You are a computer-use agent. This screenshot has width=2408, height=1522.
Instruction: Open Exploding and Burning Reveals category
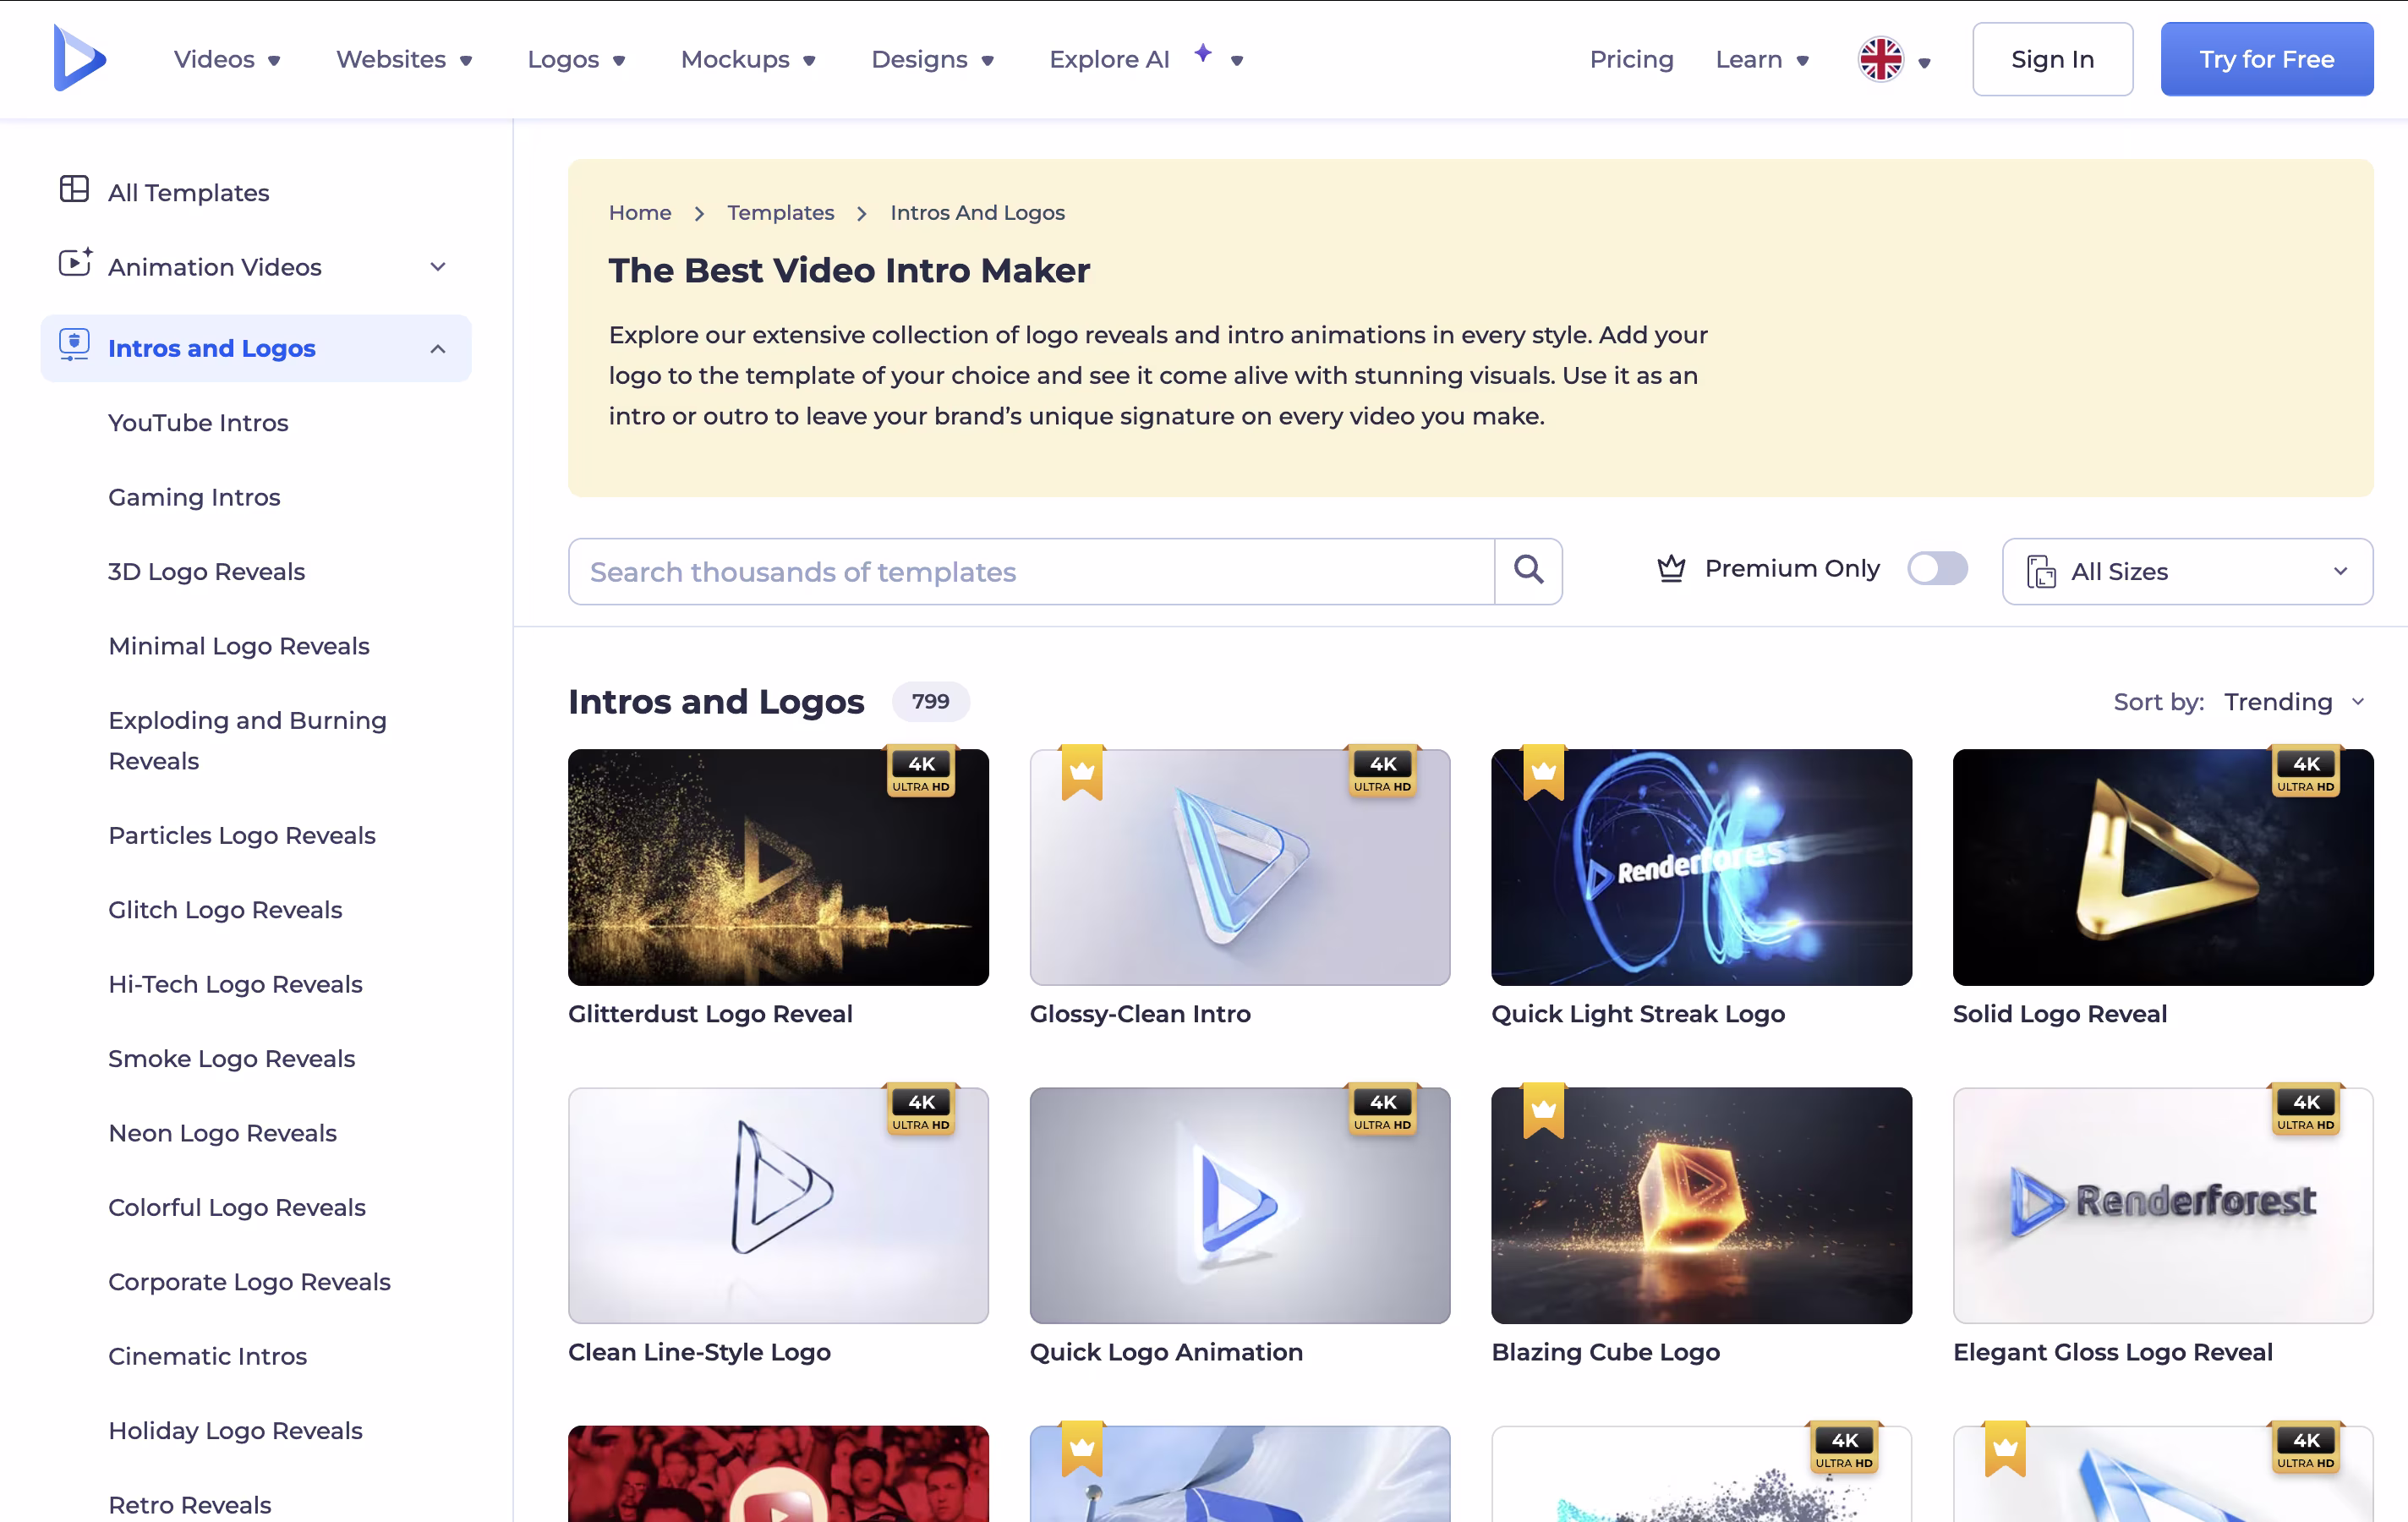click(247, 741)
